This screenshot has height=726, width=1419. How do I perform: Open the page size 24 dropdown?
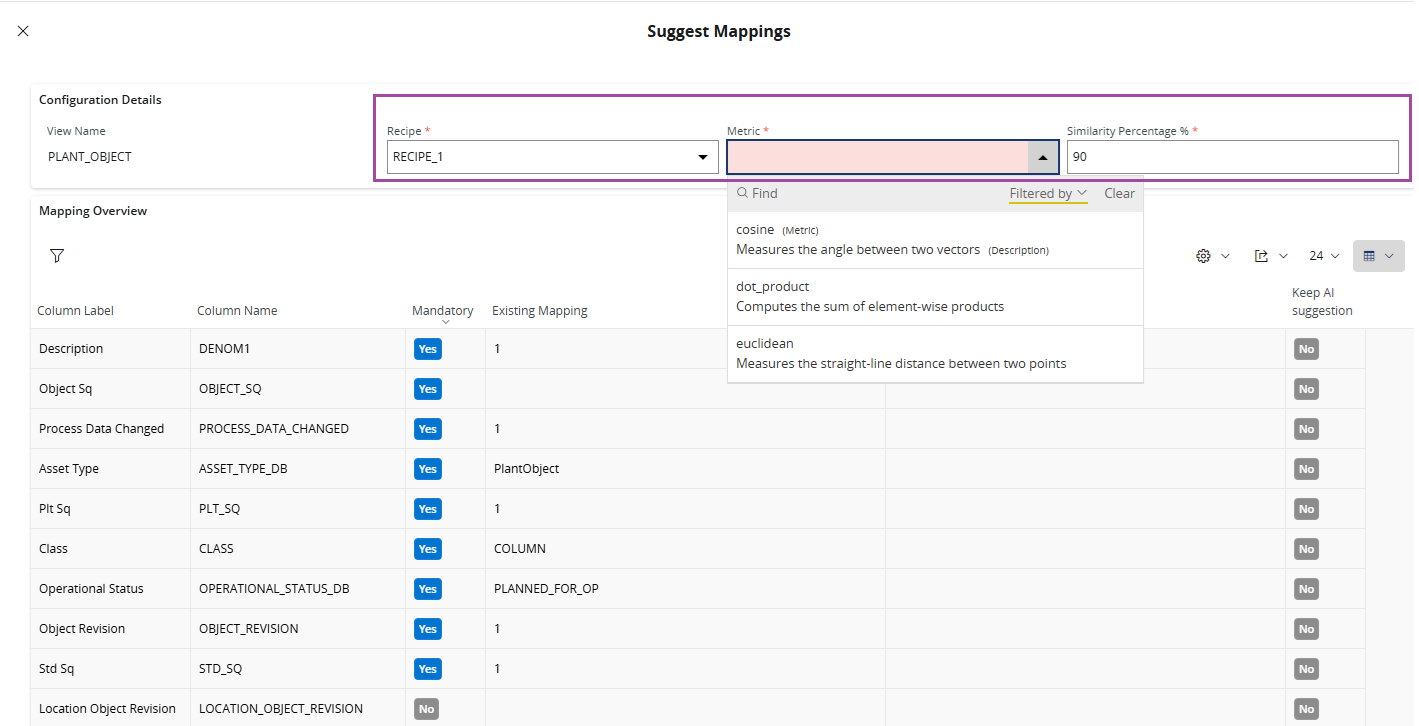(1323, 256)
